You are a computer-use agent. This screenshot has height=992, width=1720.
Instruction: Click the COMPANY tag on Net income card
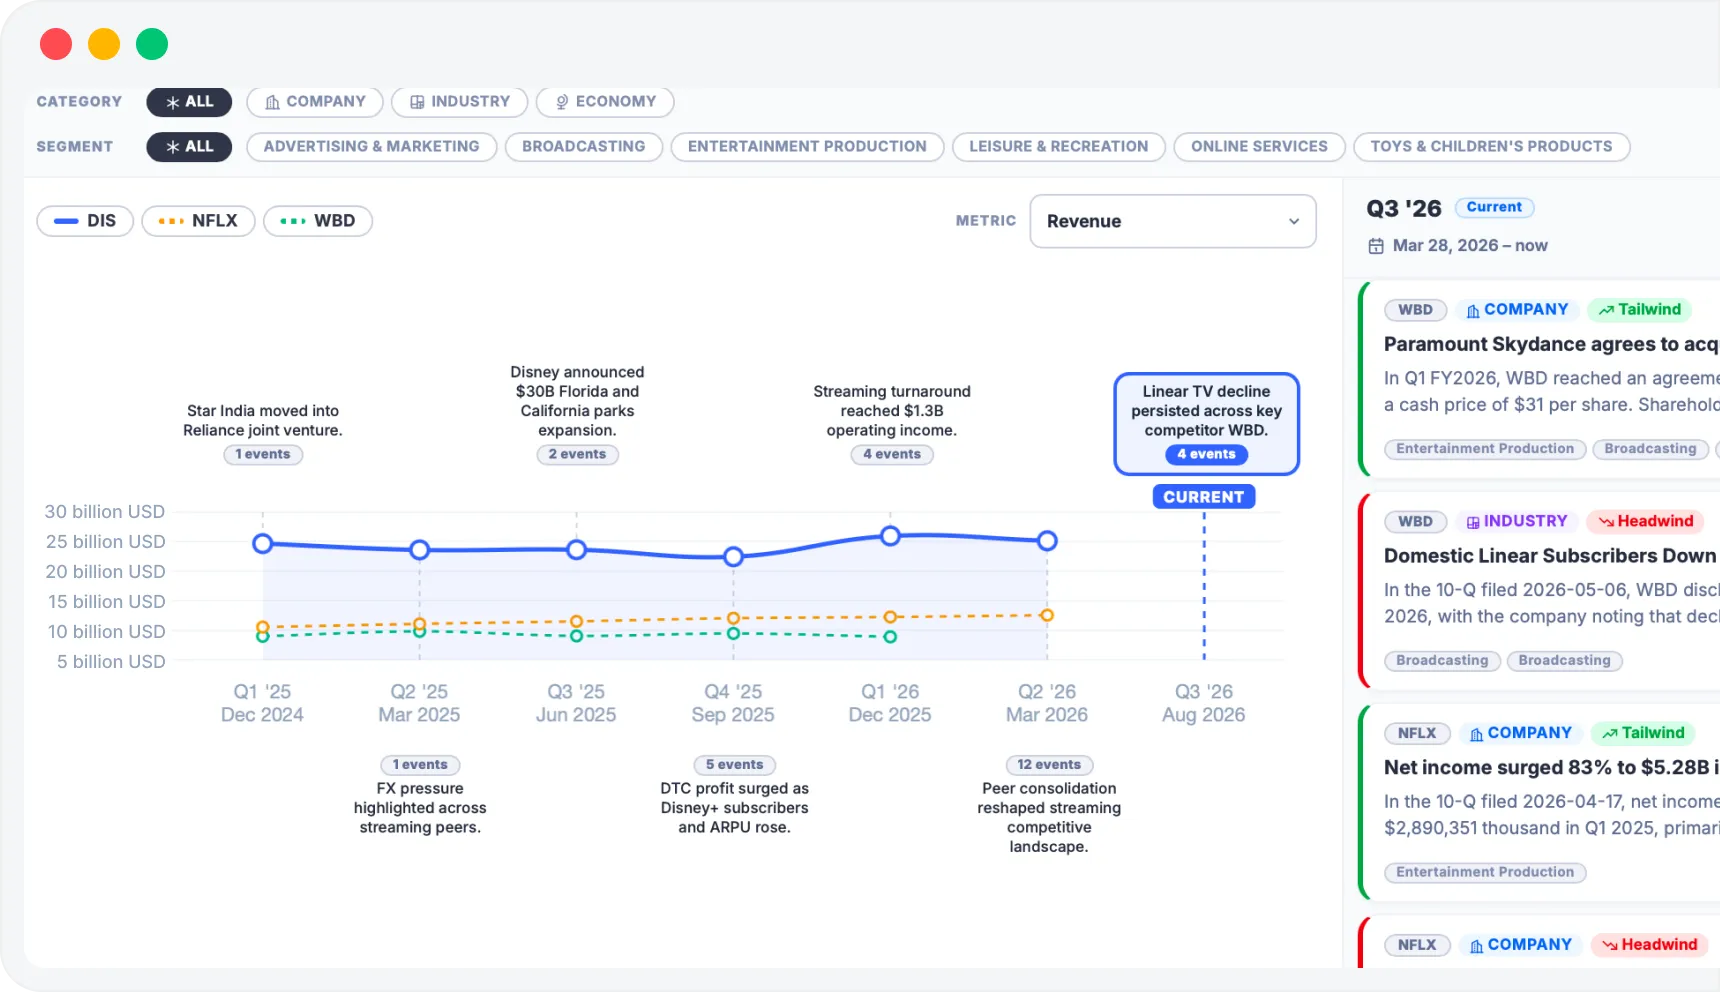tap(1521, 734)
